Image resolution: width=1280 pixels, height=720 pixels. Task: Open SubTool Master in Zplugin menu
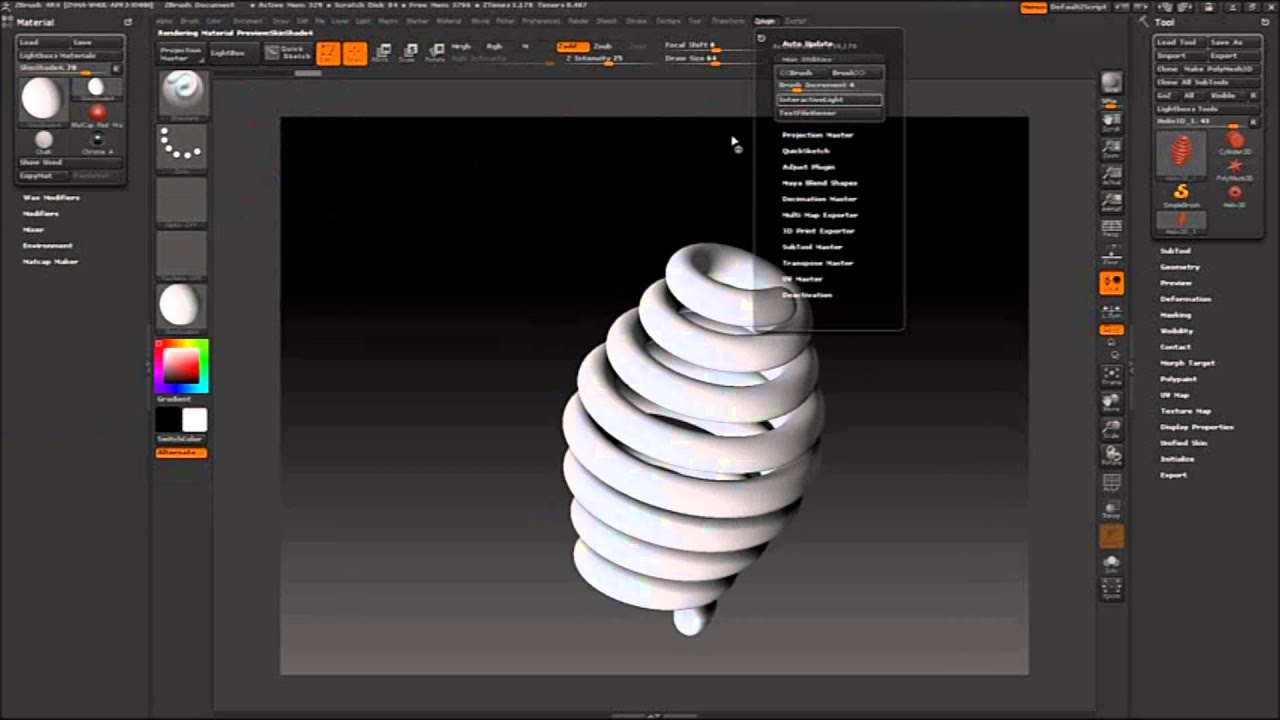[813, 247]
